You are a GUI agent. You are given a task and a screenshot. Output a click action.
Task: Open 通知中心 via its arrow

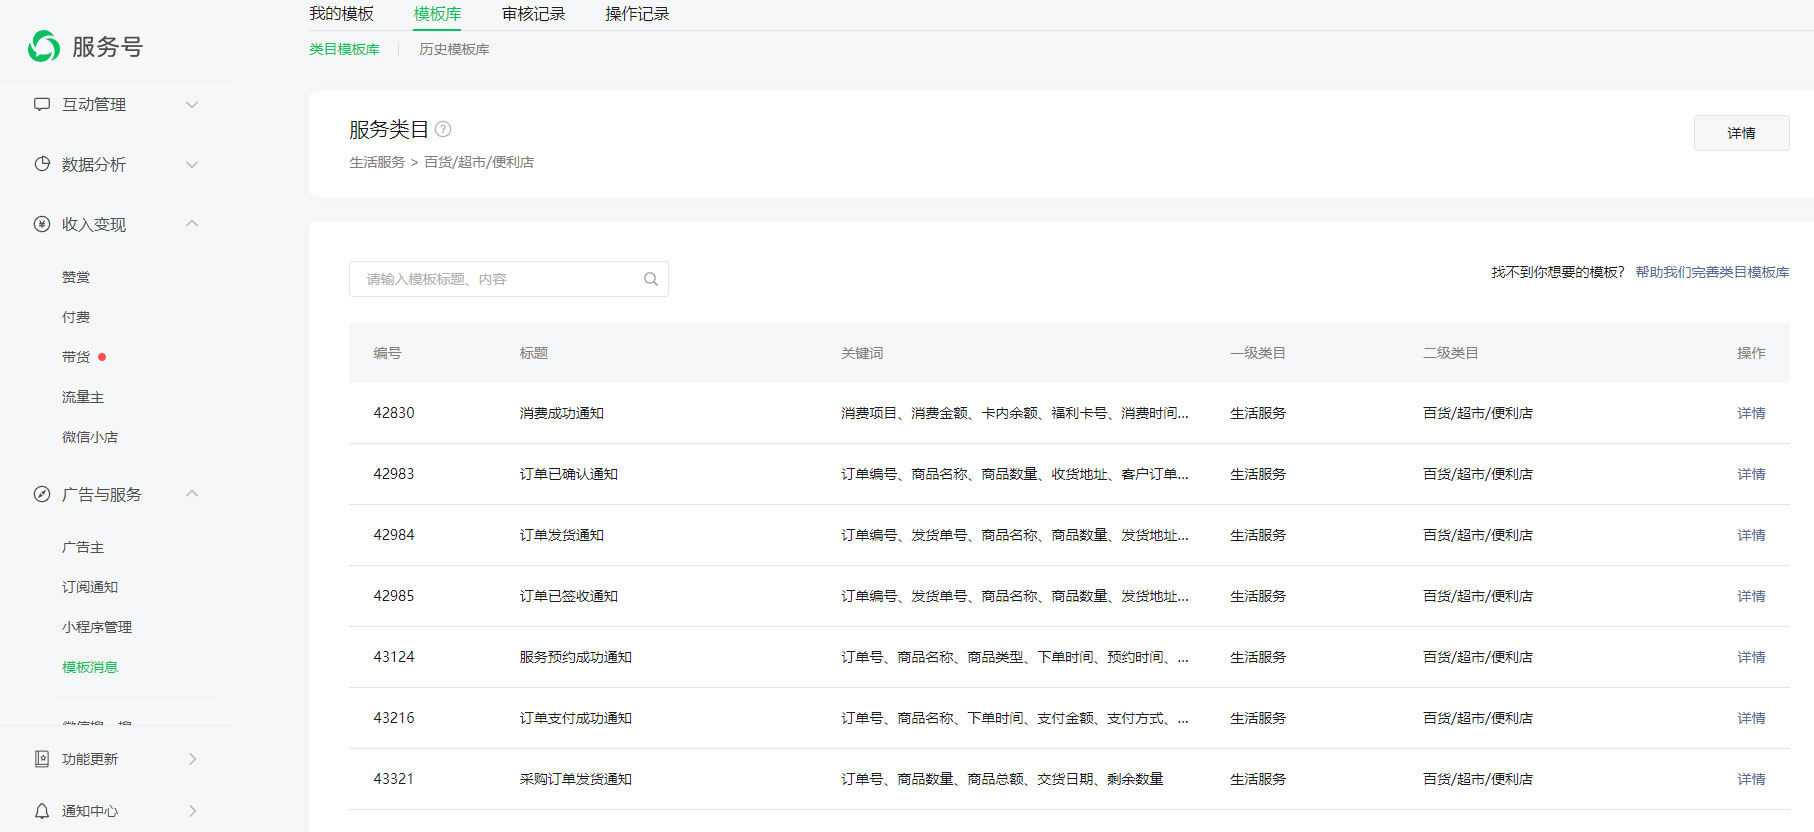click(x=193, y=811)
